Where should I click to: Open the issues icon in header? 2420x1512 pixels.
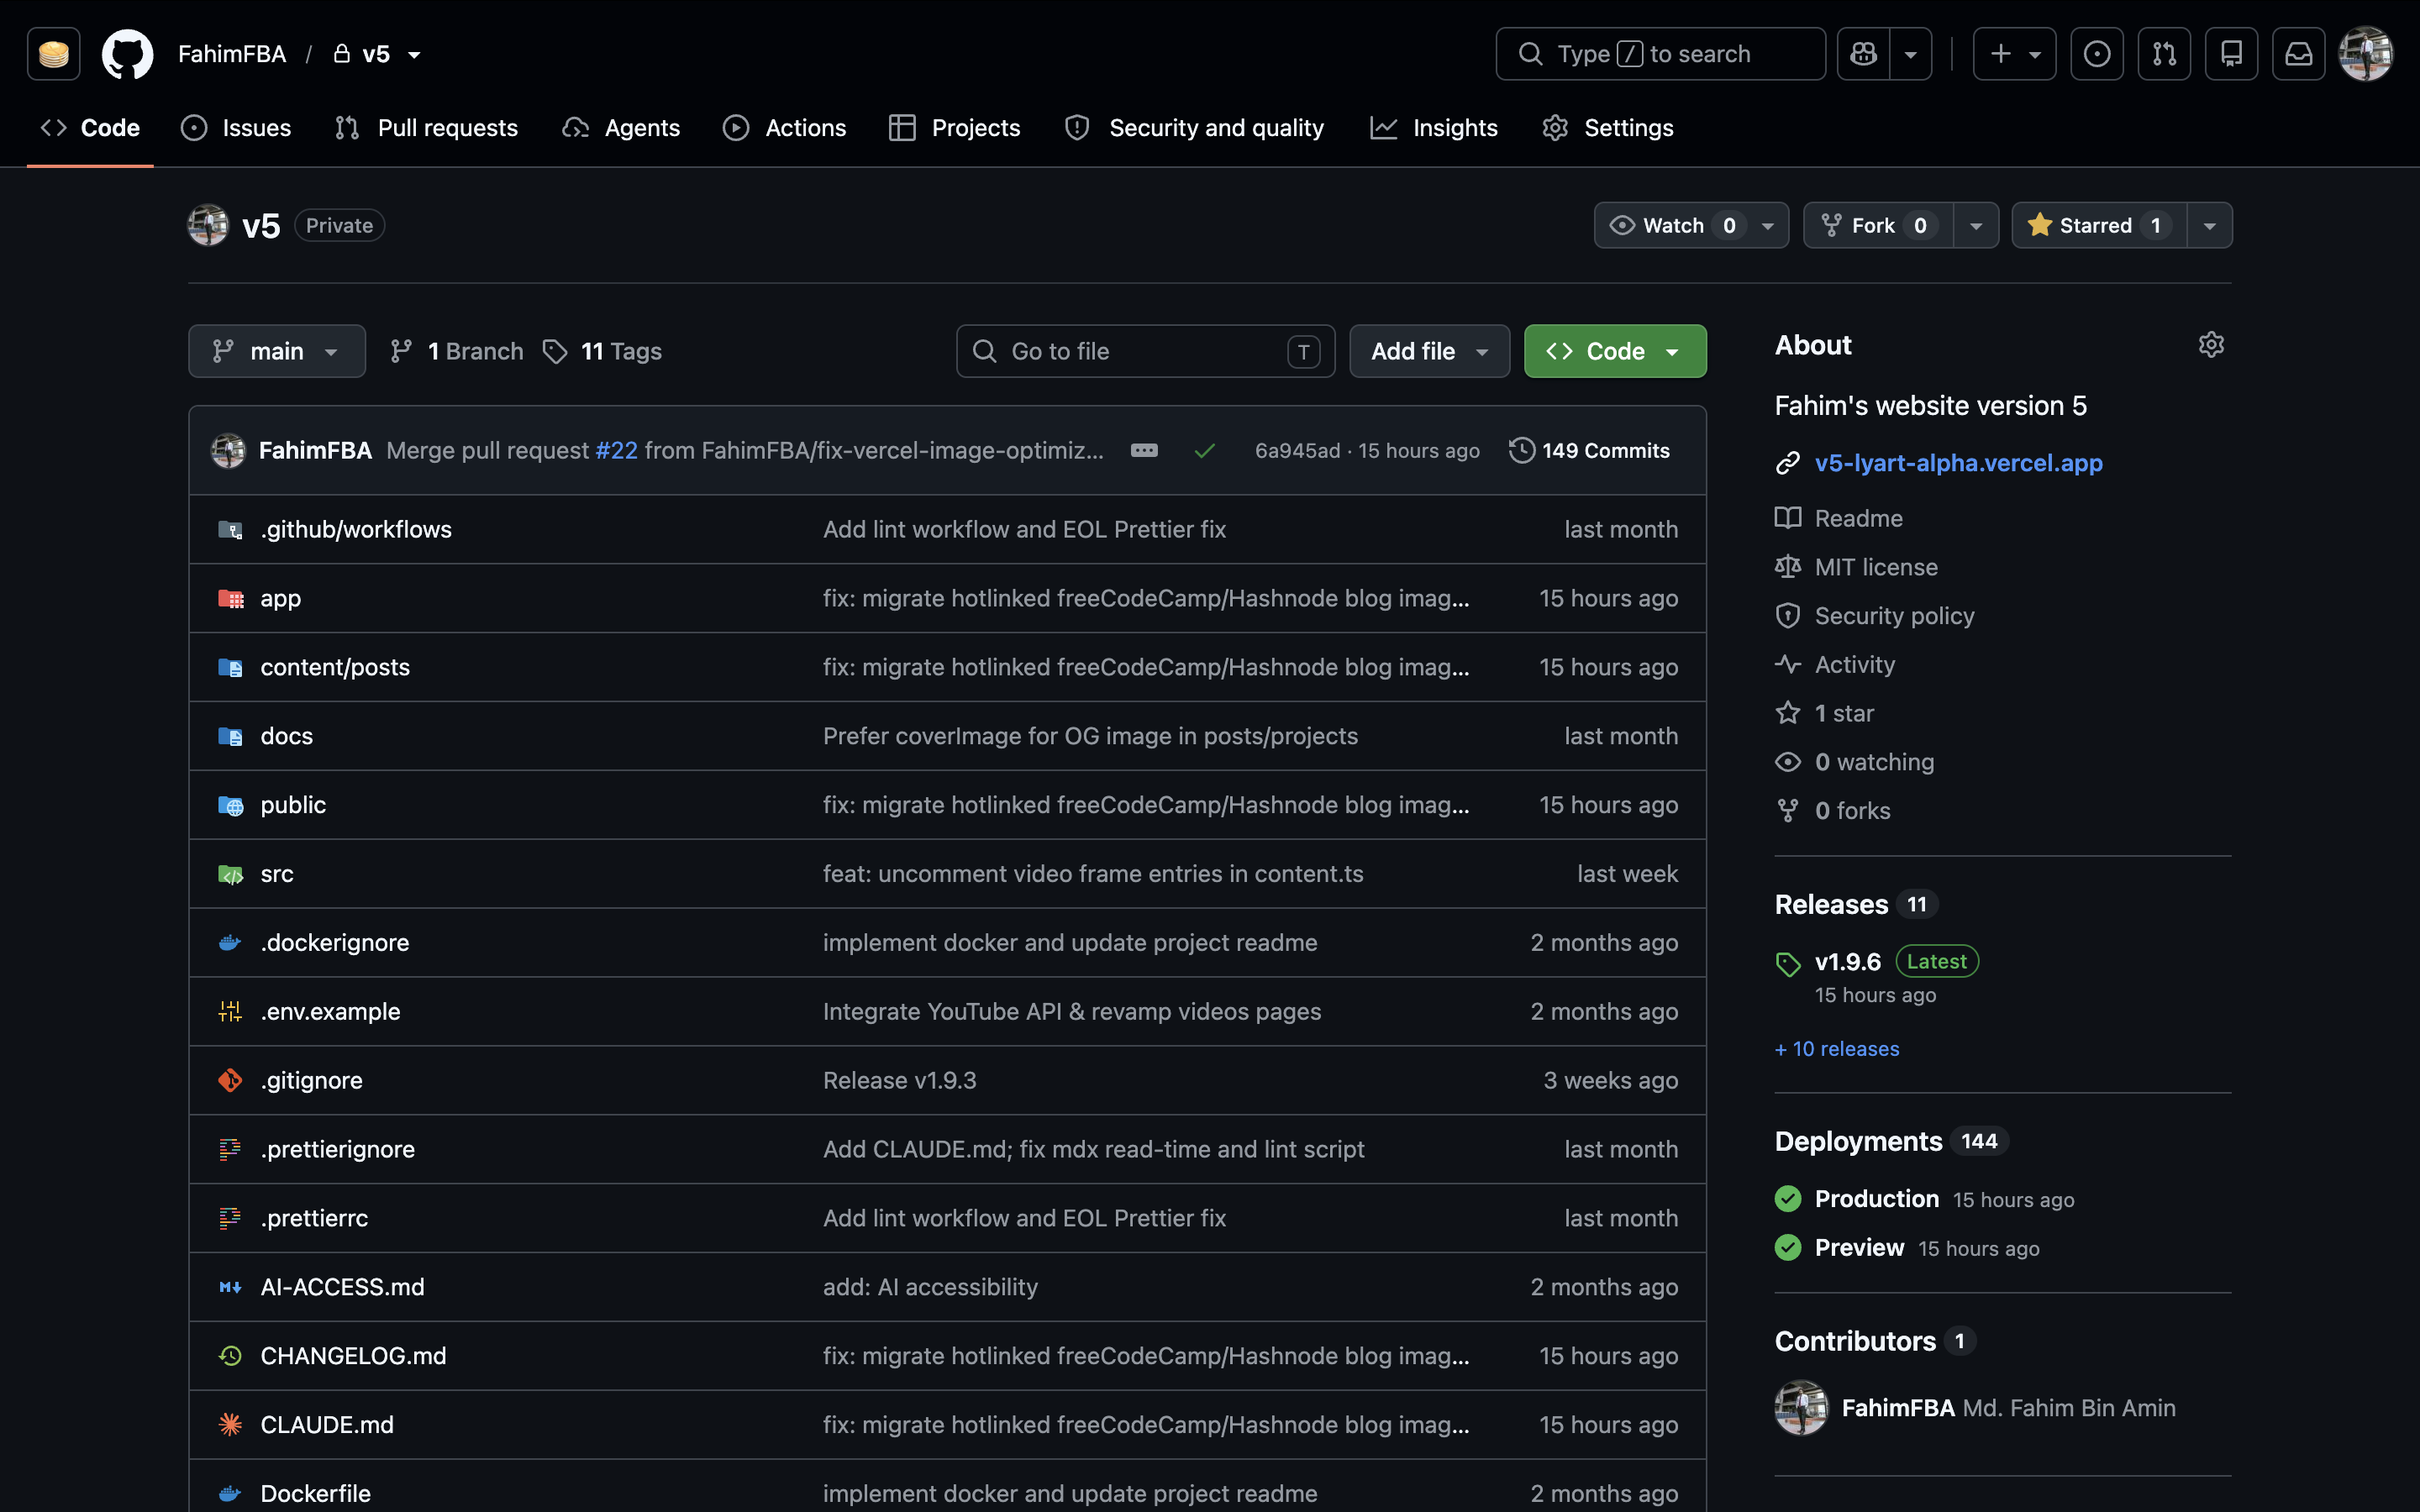click(2097, 54)
